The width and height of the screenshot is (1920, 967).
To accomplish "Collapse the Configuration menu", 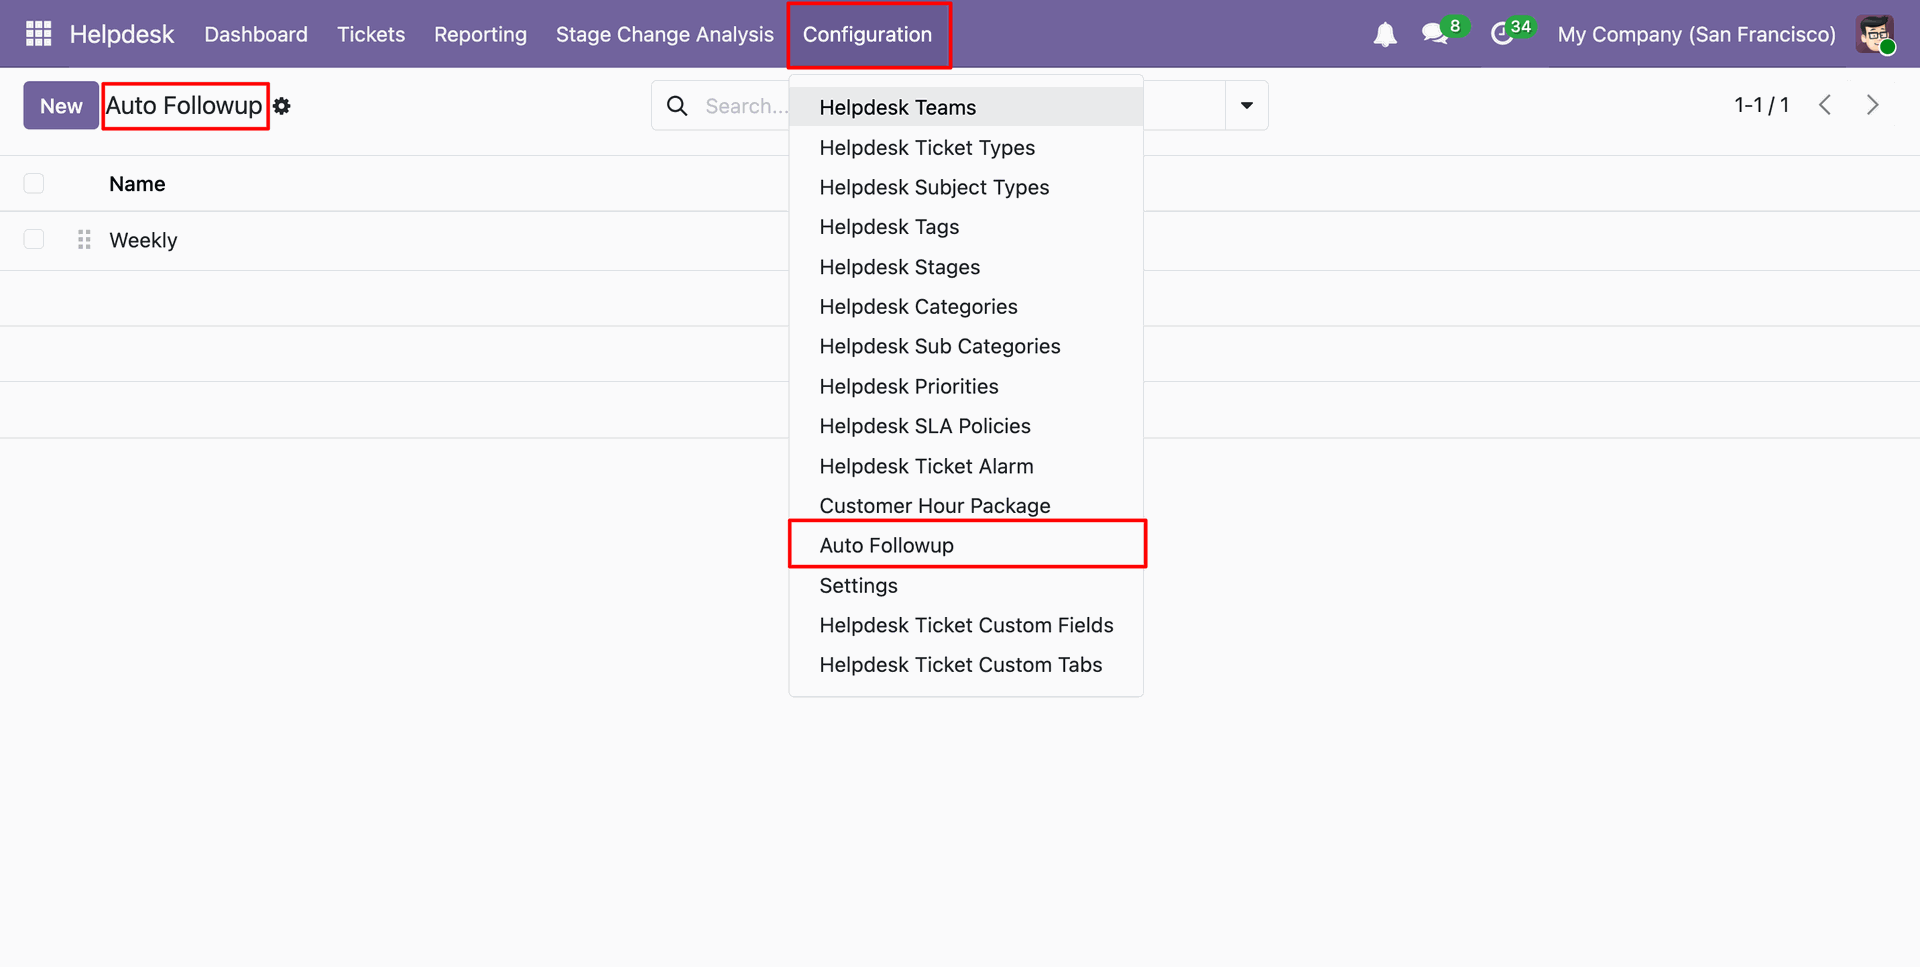I will pos(867,34).
